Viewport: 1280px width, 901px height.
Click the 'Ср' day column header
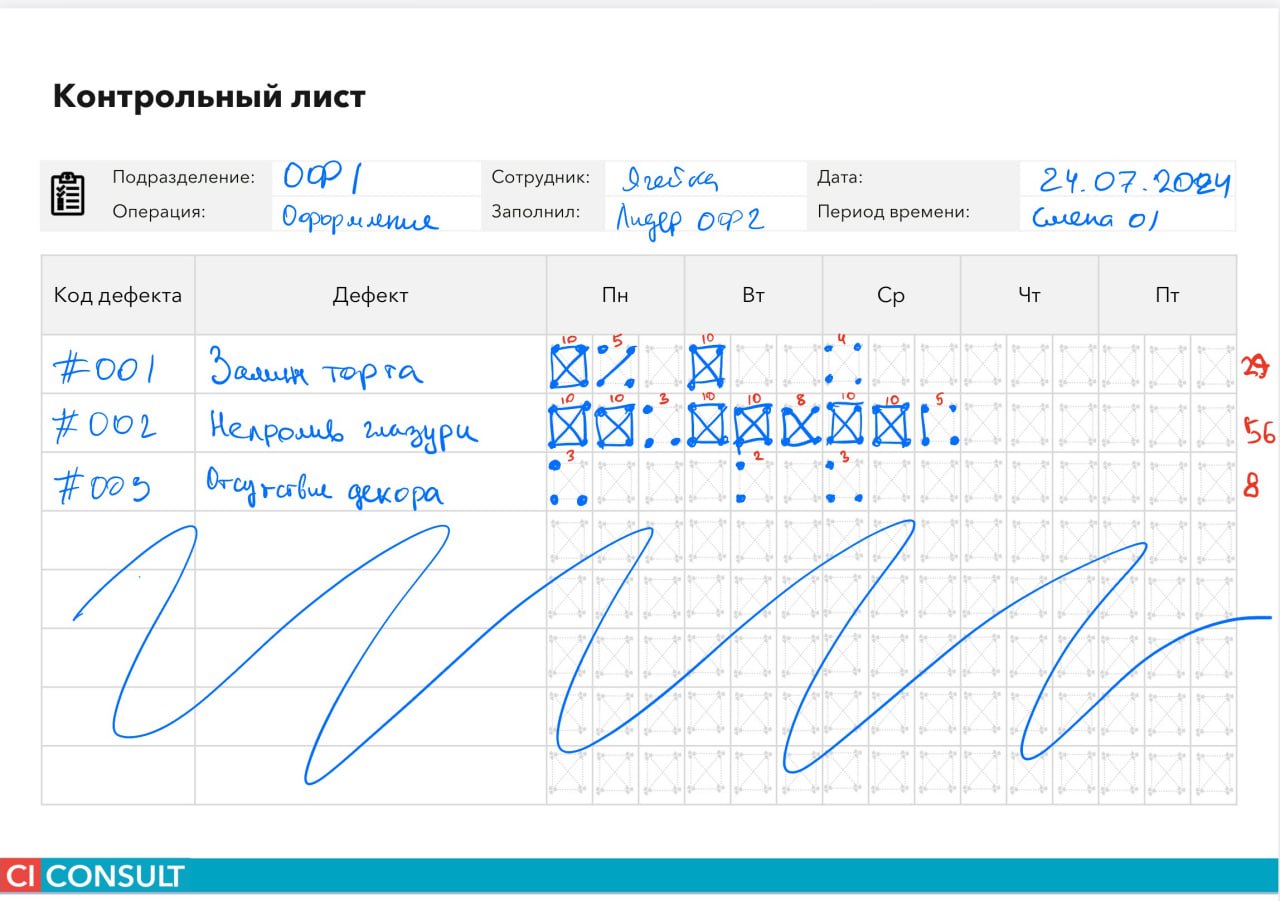(891, 295)
